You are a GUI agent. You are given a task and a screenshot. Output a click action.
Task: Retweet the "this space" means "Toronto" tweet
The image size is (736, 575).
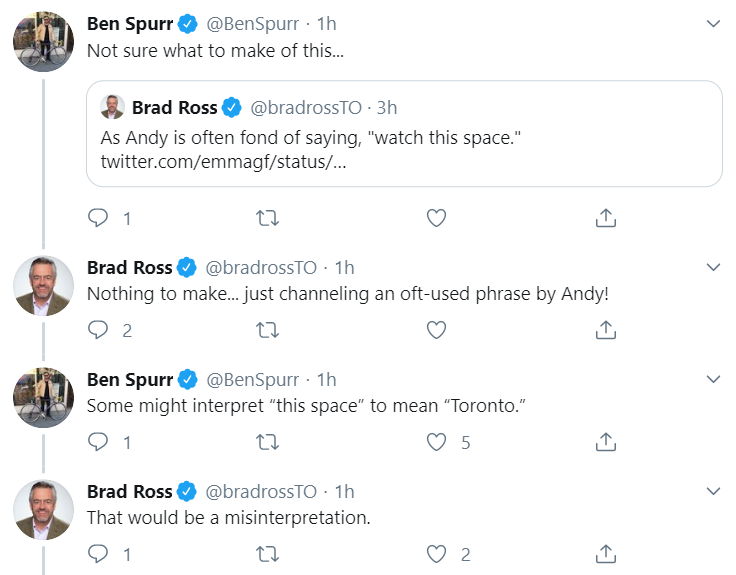click(x=267, y=442)
